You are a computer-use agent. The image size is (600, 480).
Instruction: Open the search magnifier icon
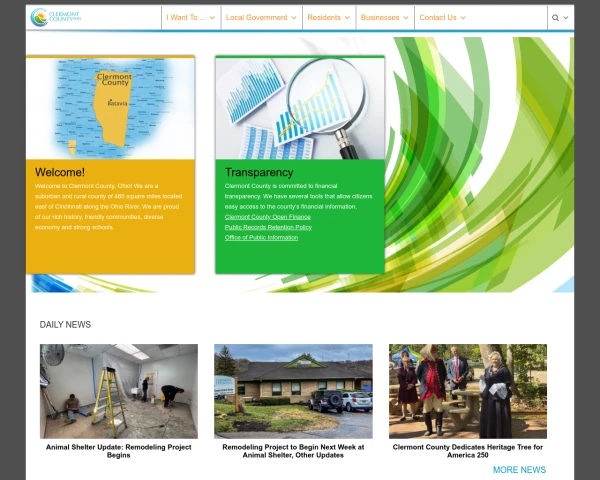555,18
